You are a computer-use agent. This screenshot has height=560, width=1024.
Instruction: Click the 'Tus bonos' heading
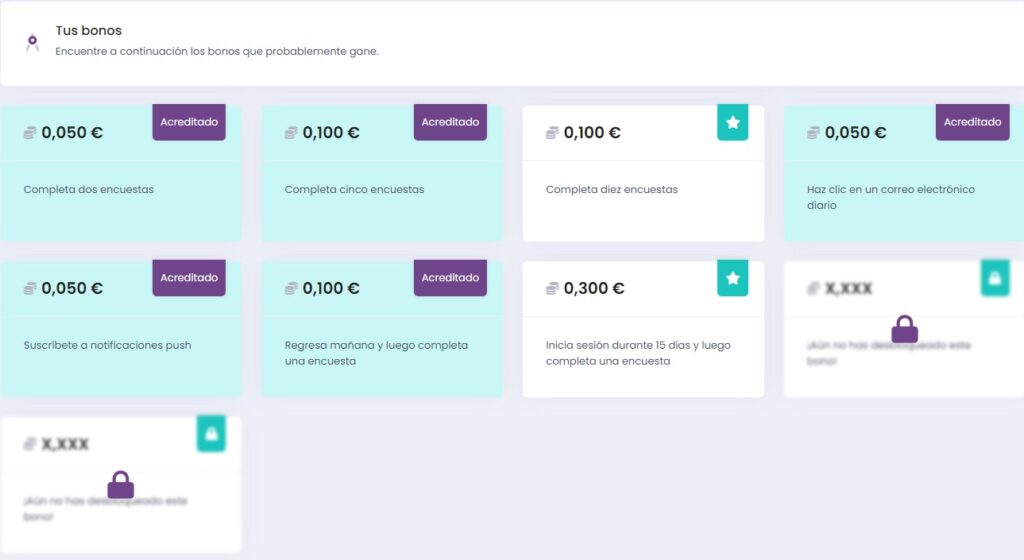pyautogui.click(x=88, y=31)
